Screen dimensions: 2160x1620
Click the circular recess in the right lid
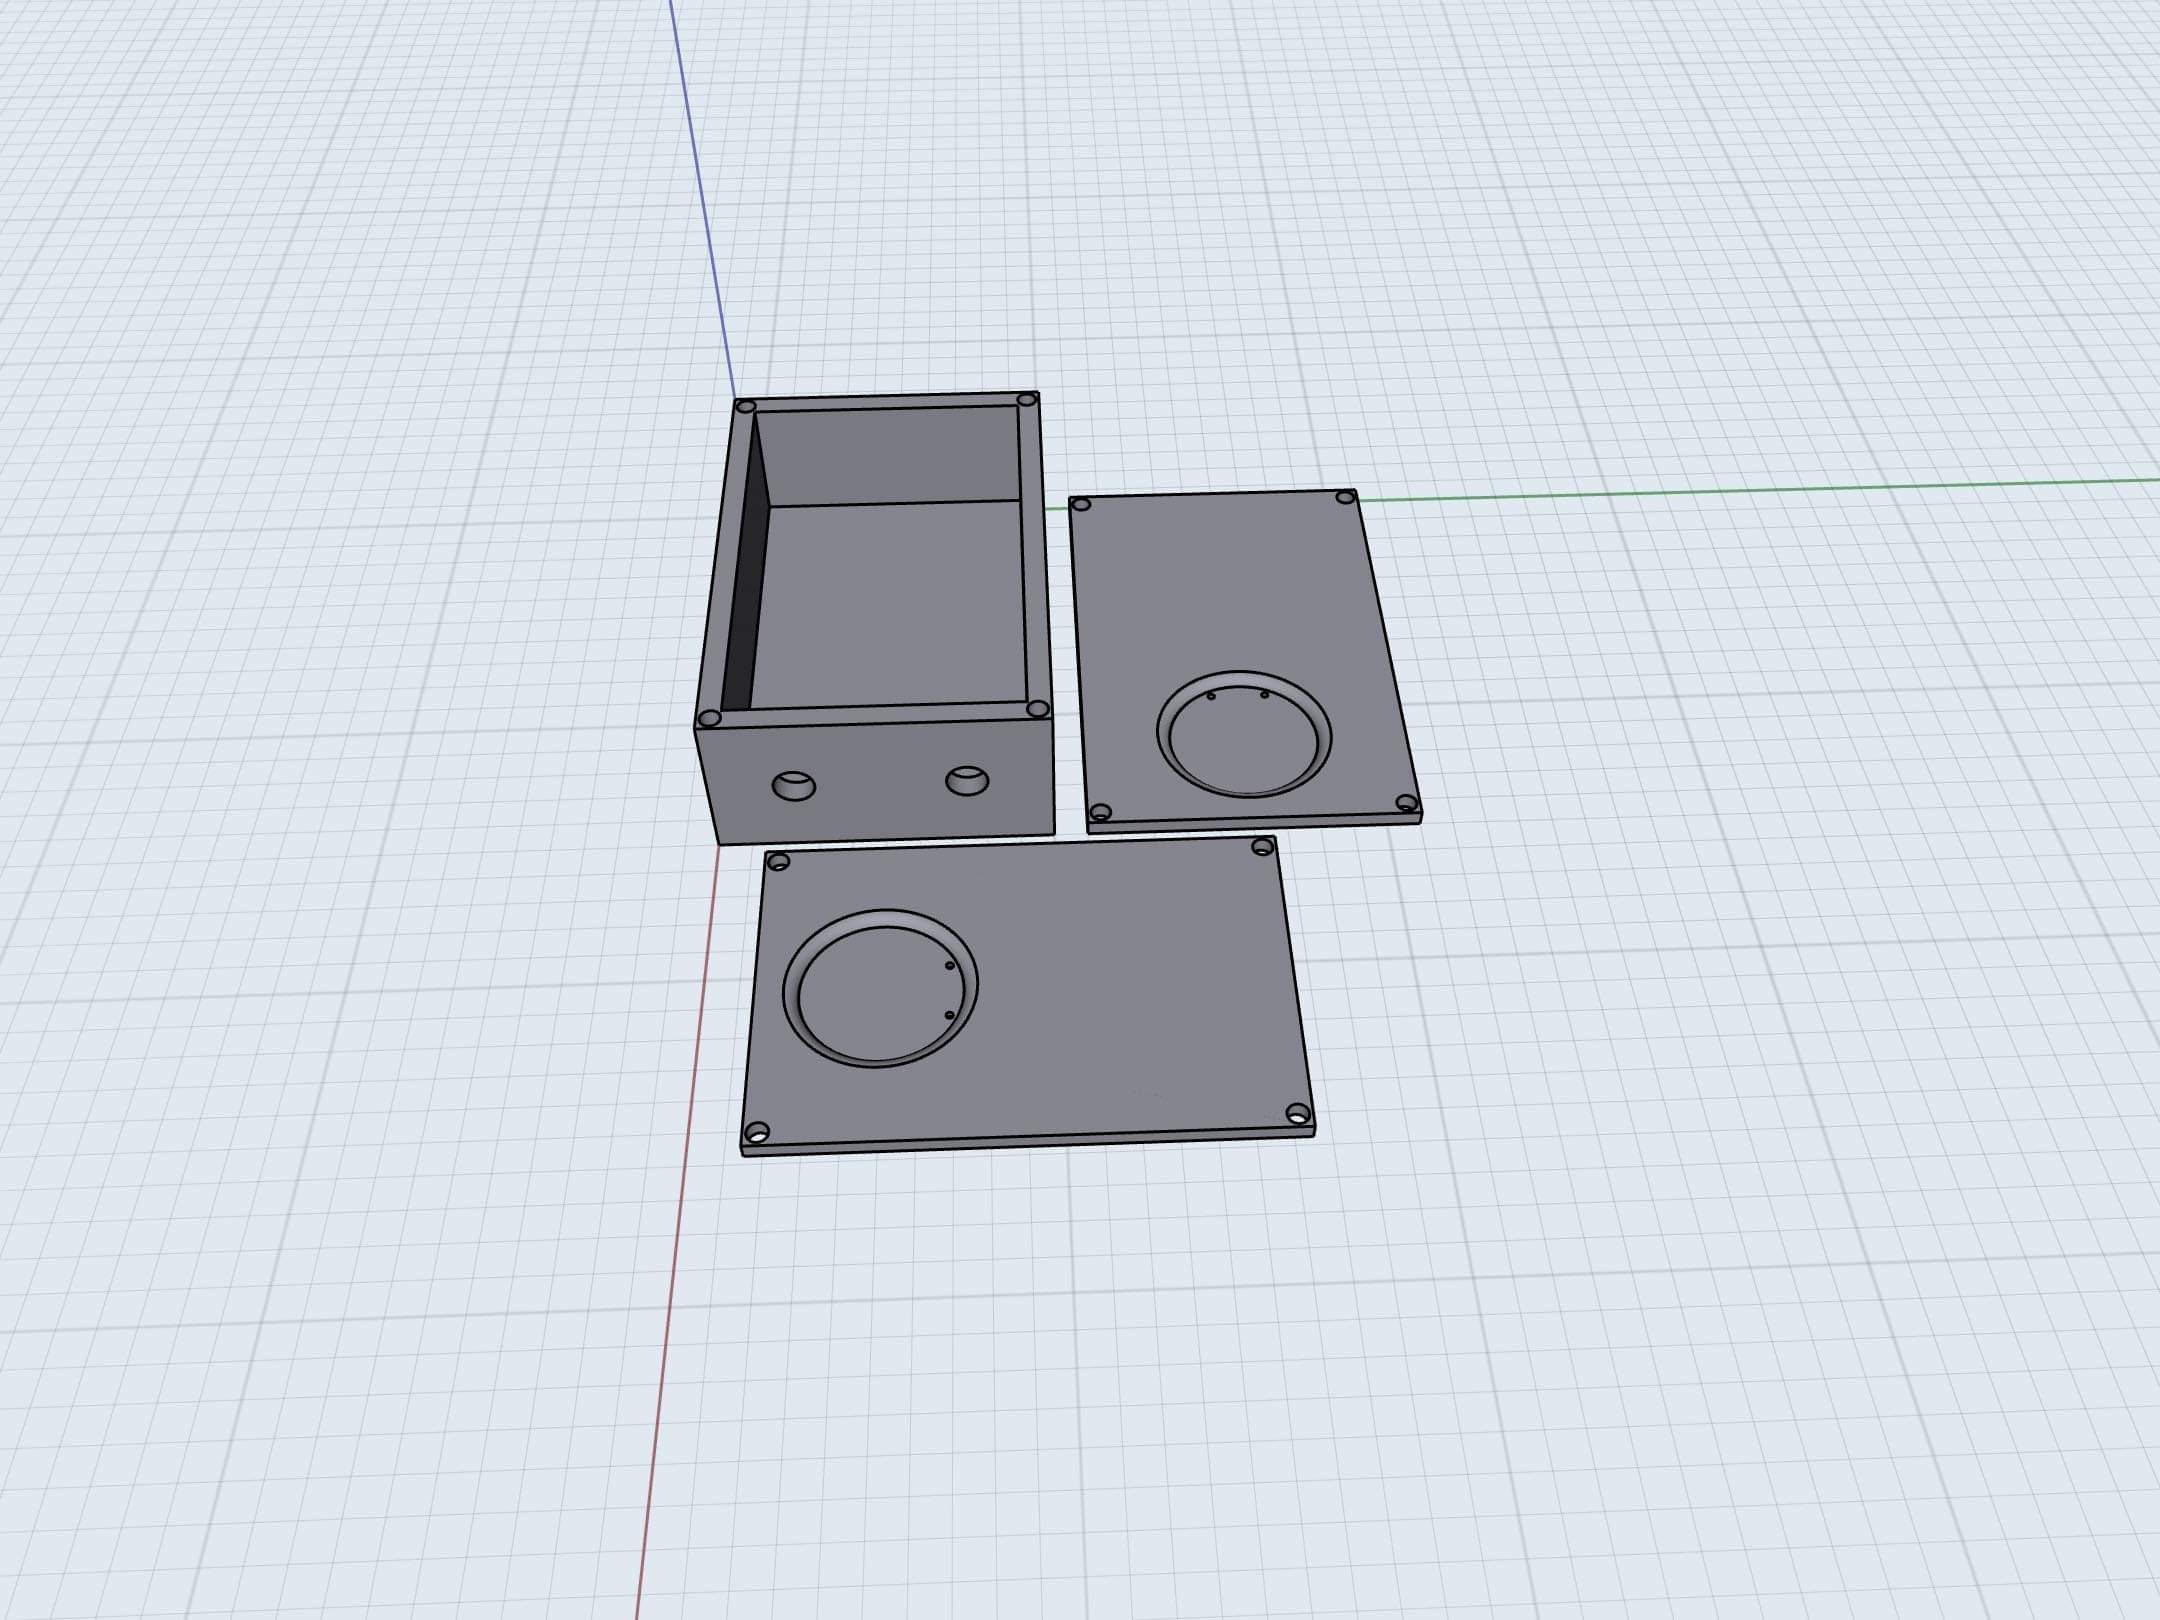tap(1243, 740)
